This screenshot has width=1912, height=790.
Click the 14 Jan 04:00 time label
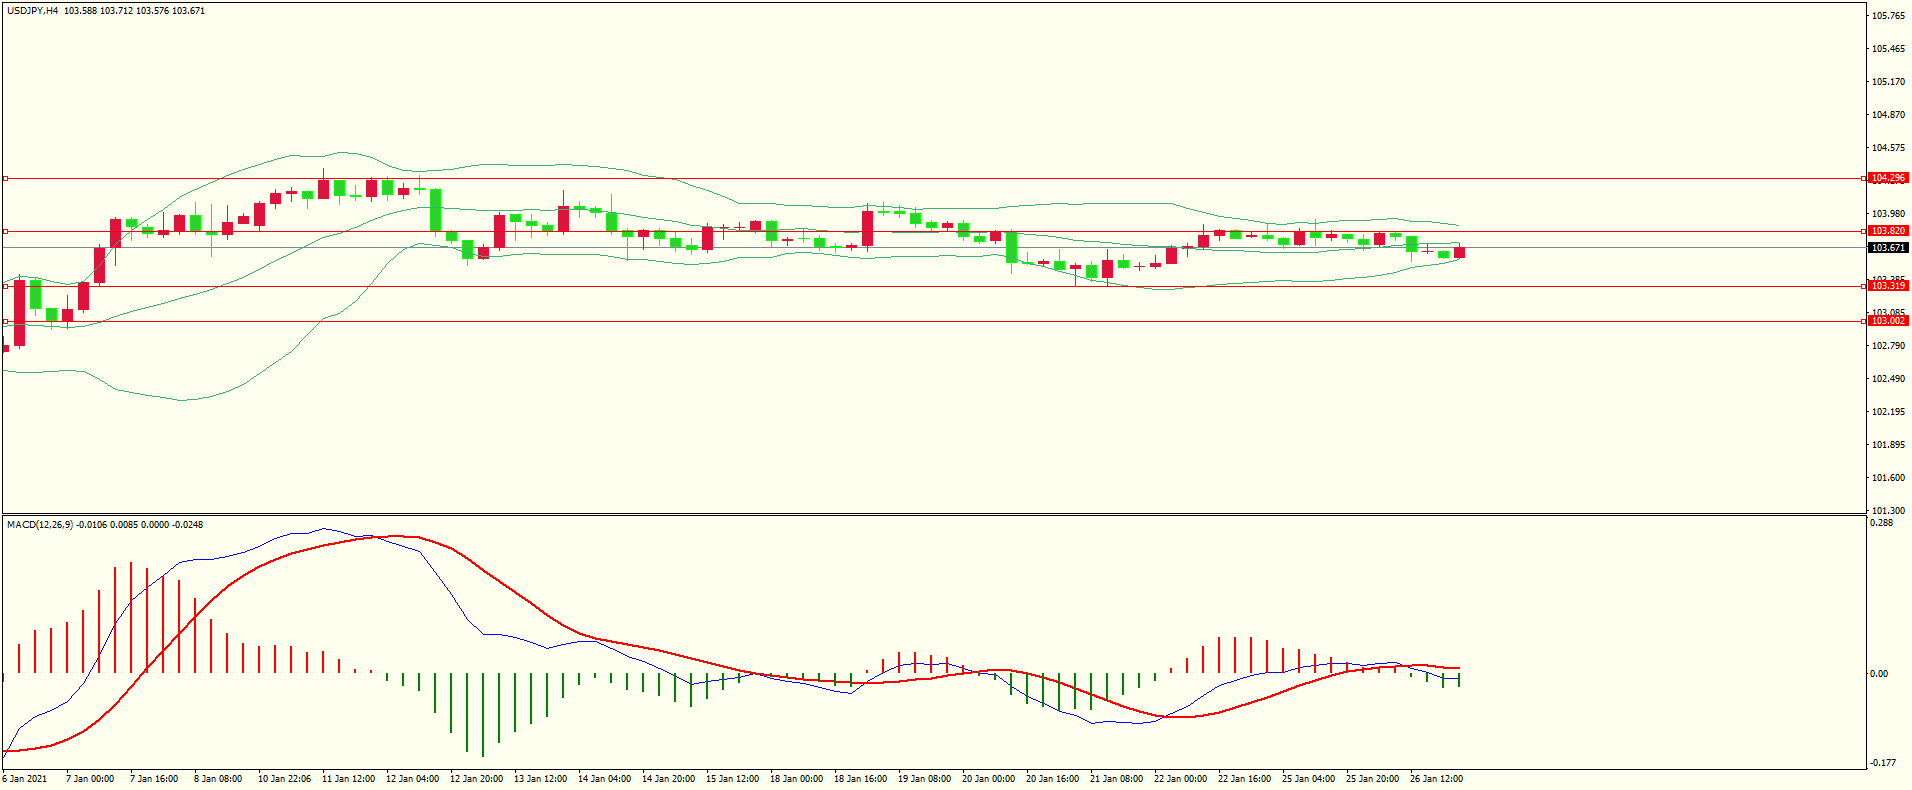604,779
